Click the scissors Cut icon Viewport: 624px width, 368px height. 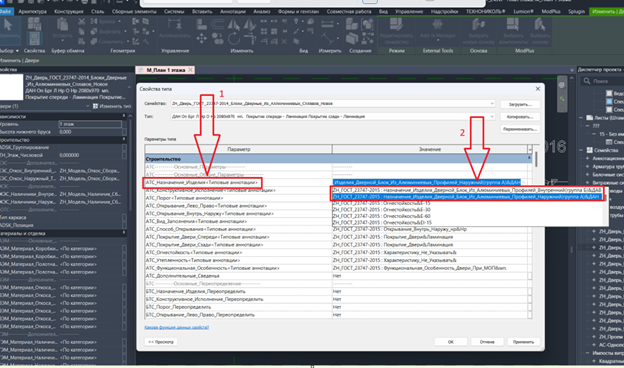pyautogui.click(x=82, y=21)
